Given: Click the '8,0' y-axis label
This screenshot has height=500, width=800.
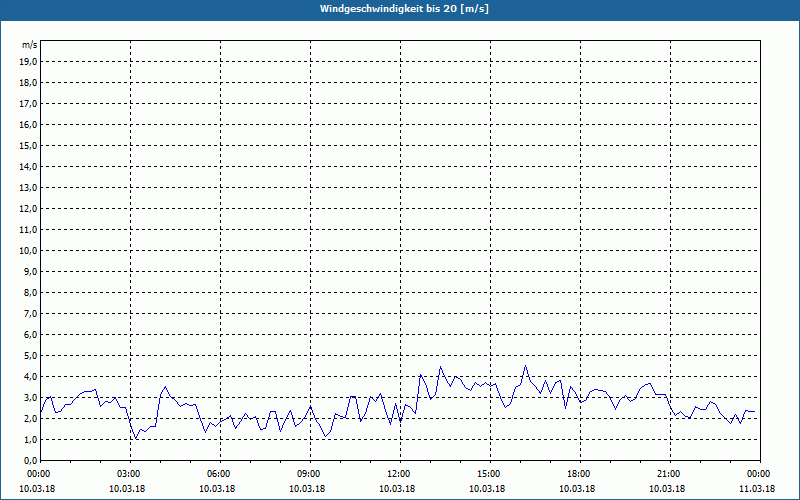Looking at the screenshot, I should click(30, 292).
